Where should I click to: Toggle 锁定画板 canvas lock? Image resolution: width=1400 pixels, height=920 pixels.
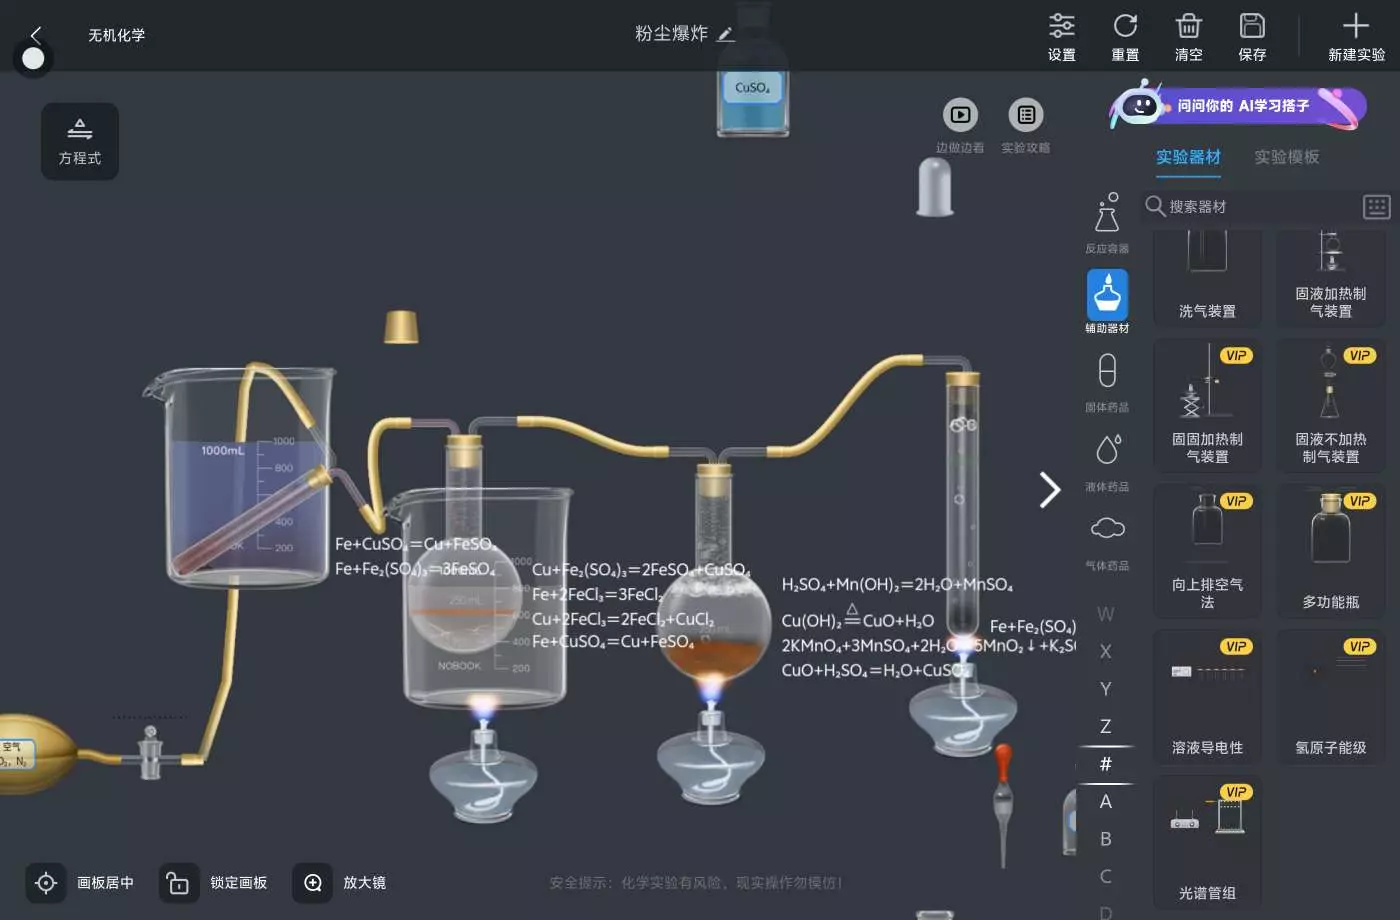214,883
